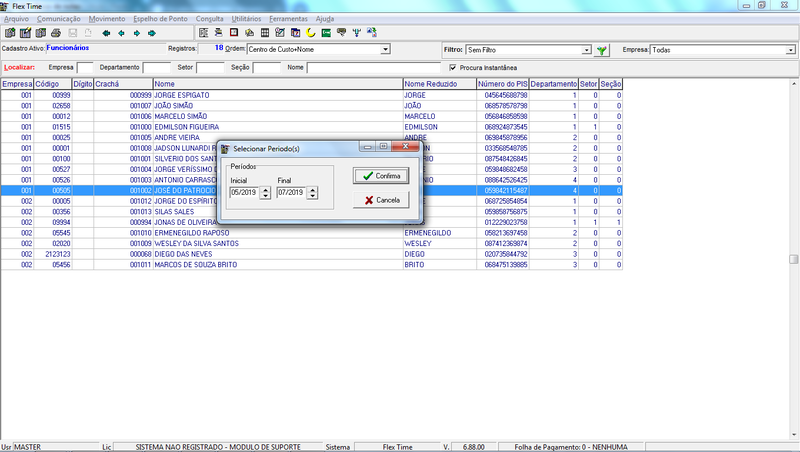Go to first record with leftmost teal arrow
The width and height of the screenshot is (800, 452).
coord(106,33)
